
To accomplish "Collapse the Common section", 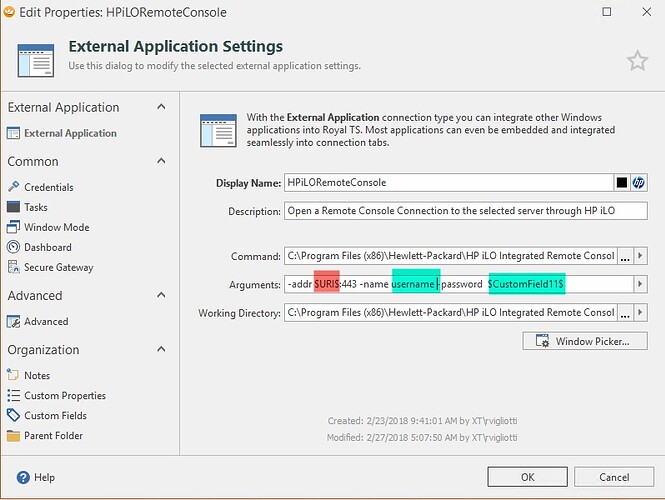I will [x=162, y=161].
